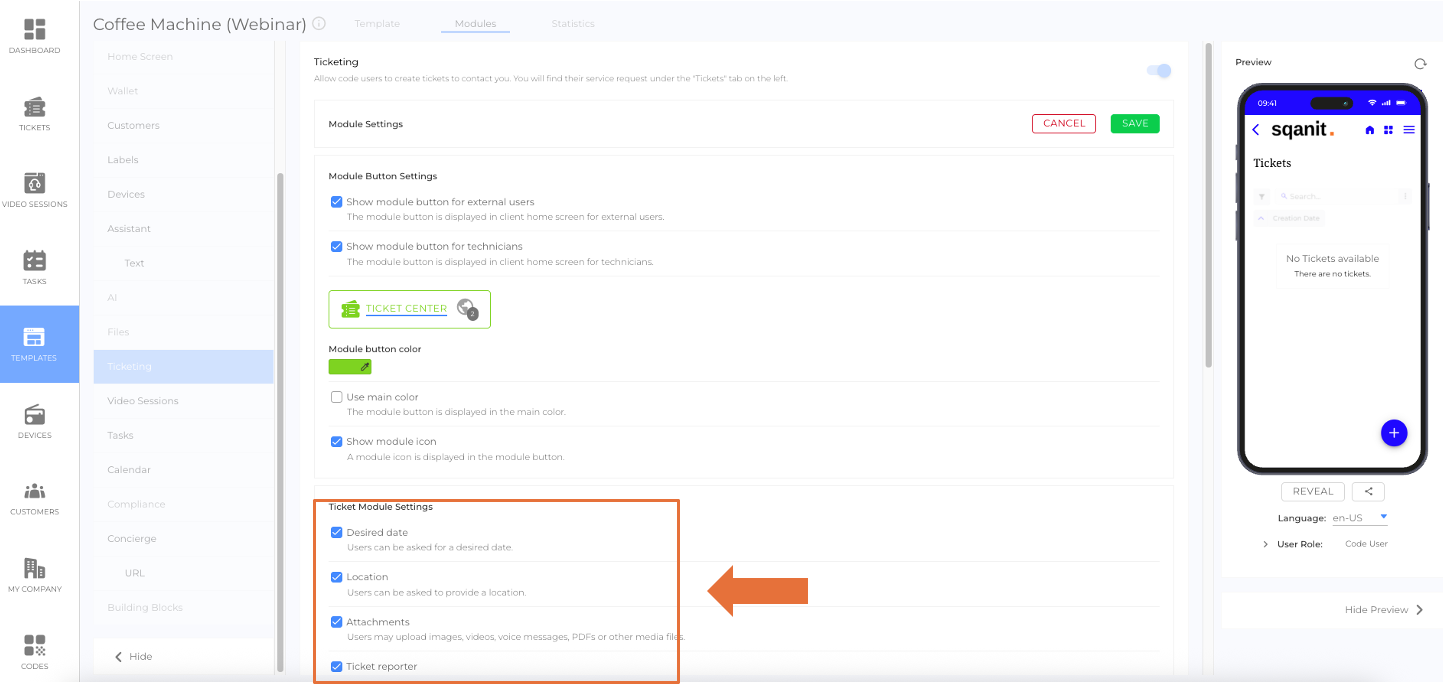Switch to the Template tab
This screenshot has width=1443, height=688.
[x=377, y=24]
